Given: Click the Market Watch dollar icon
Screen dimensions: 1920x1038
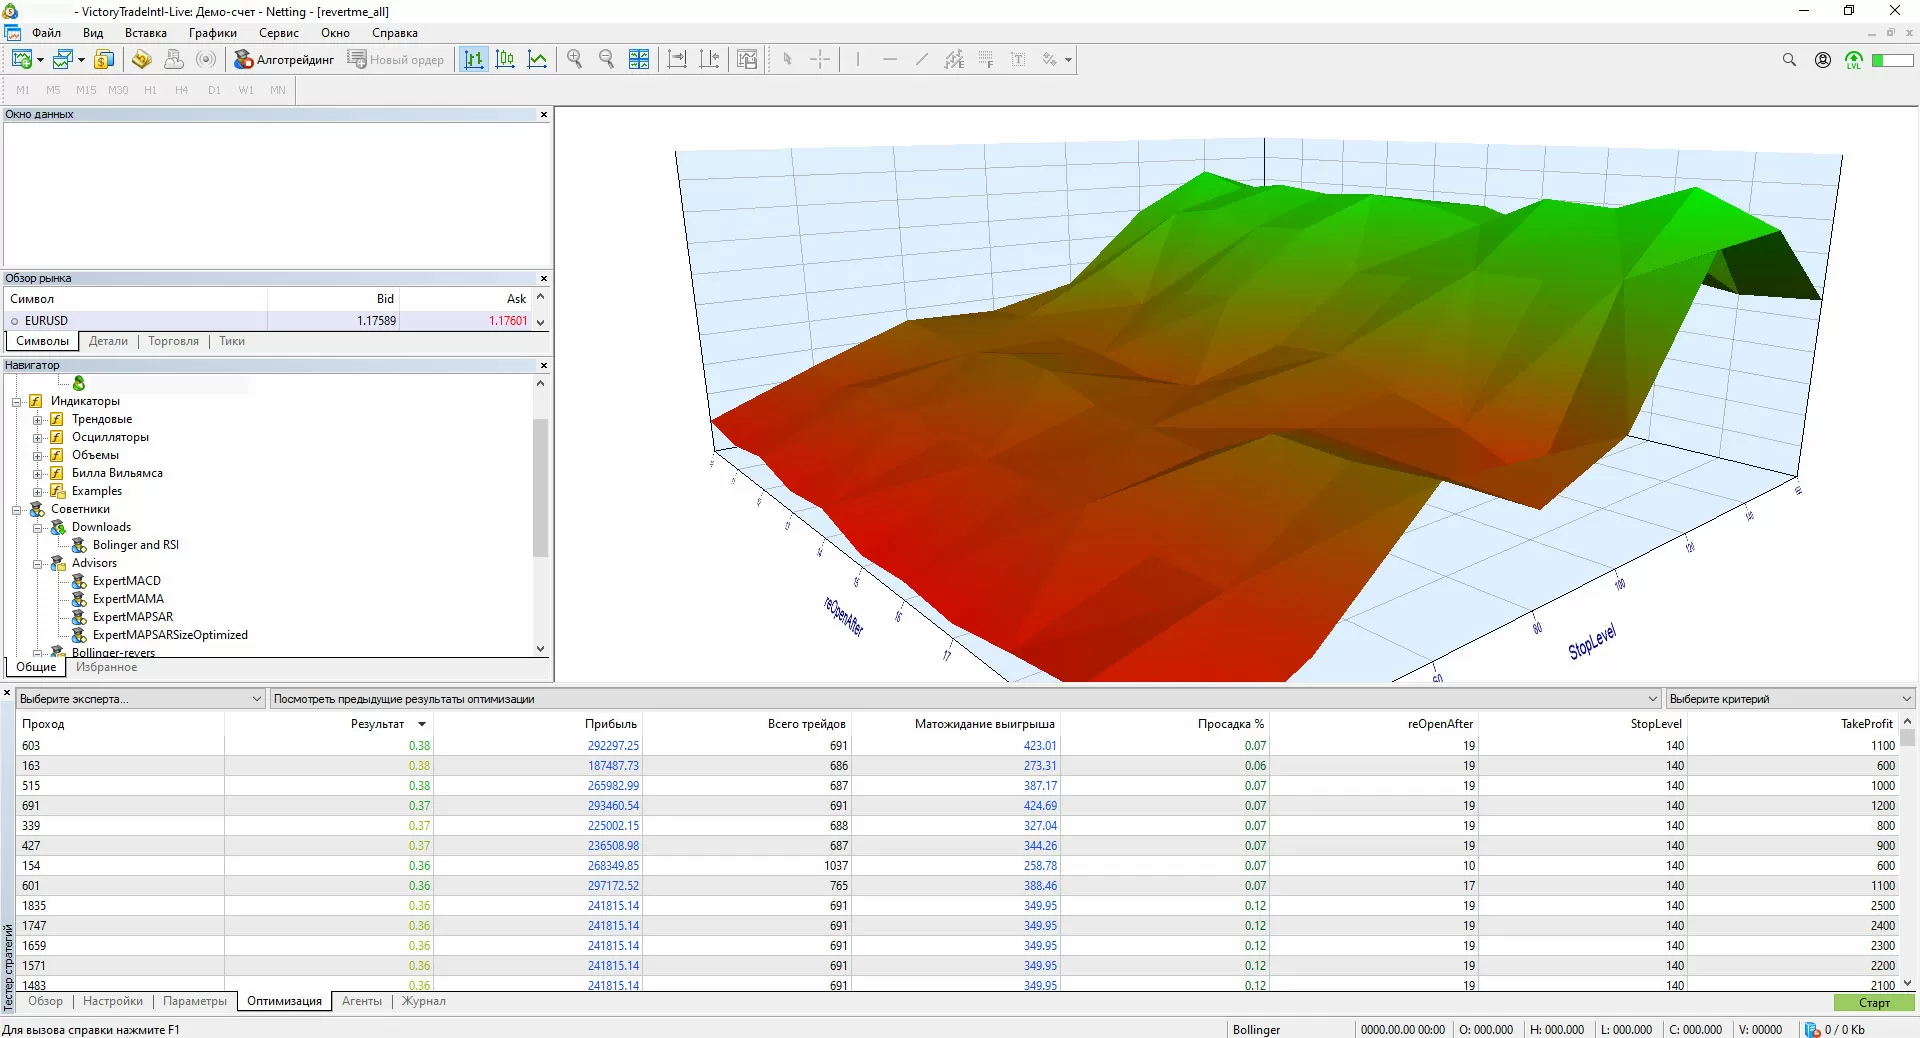Looking at the screenshot, I should point(103,60).
